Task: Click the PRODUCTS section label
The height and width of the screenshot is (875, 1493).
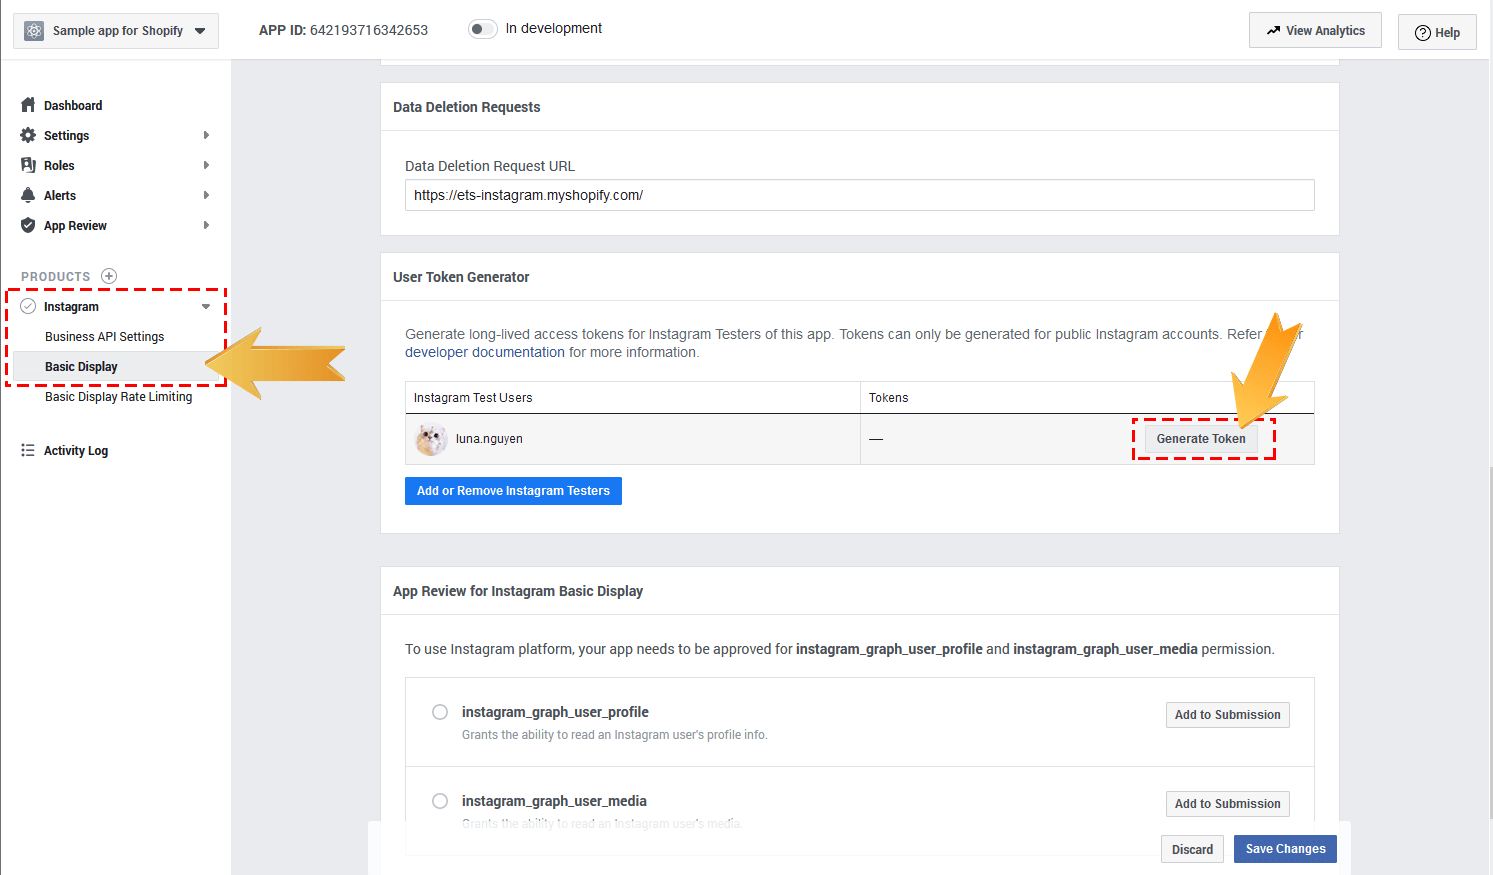Action: coord(56,277)
